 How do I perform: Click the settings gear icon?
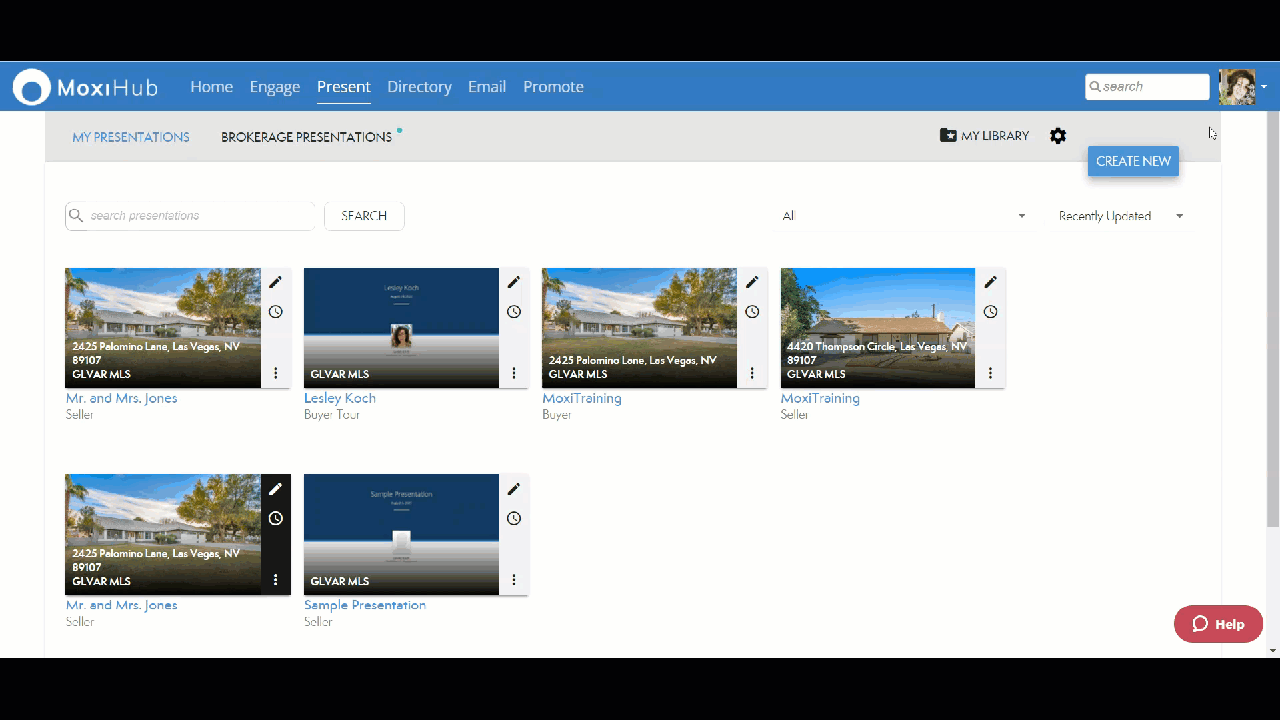coord(1058,136)
